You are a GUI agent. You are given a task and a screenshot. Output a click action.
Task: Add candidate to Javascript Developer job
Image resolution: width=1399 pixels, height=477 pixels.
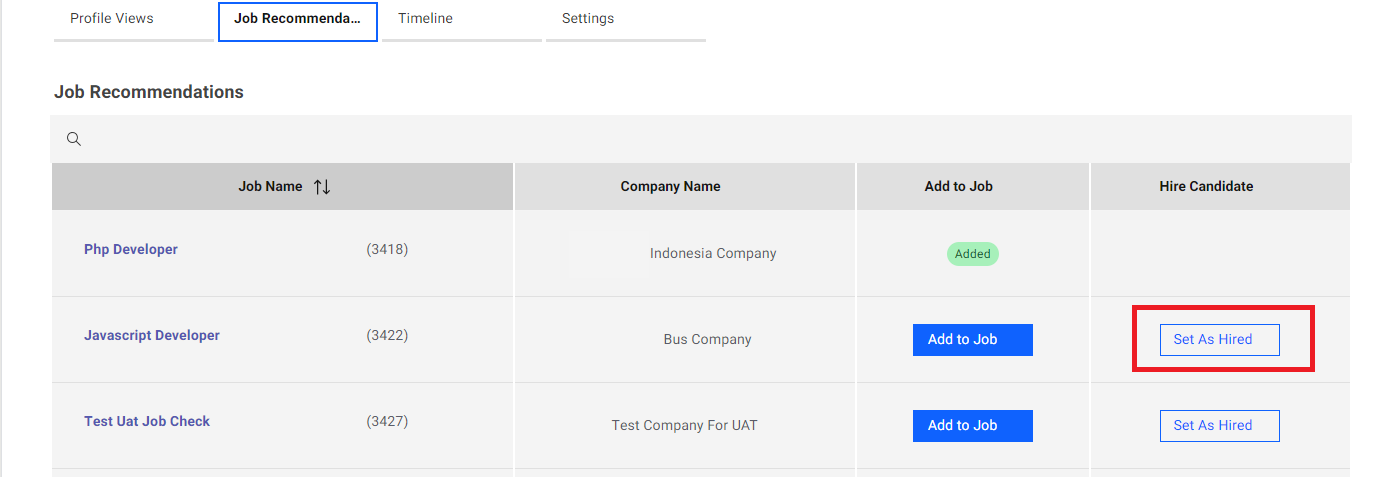972,340
